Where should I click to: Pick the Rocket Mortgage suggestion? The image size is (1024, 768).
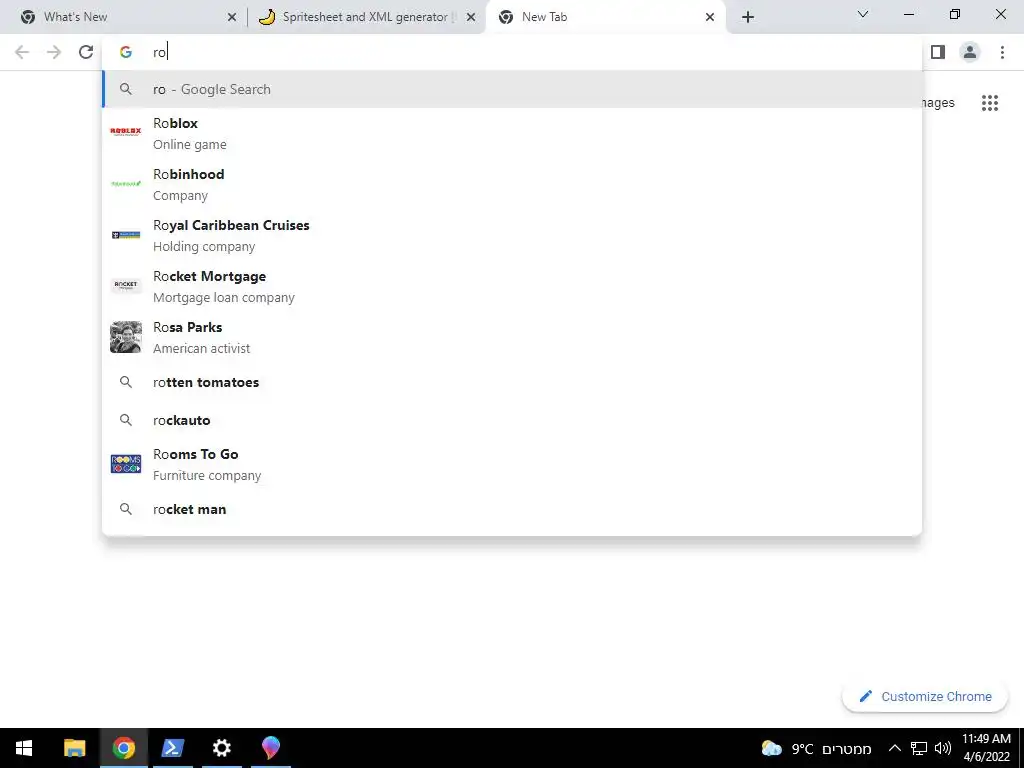click(512, 286)
